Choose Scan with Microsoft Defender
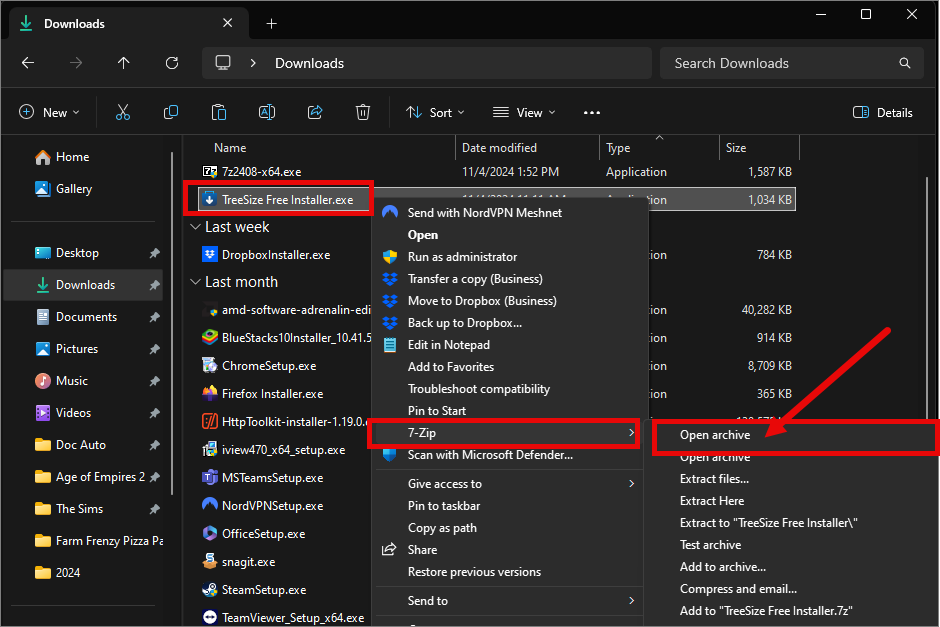Screen dimensions: 940x627 [508, 455]
